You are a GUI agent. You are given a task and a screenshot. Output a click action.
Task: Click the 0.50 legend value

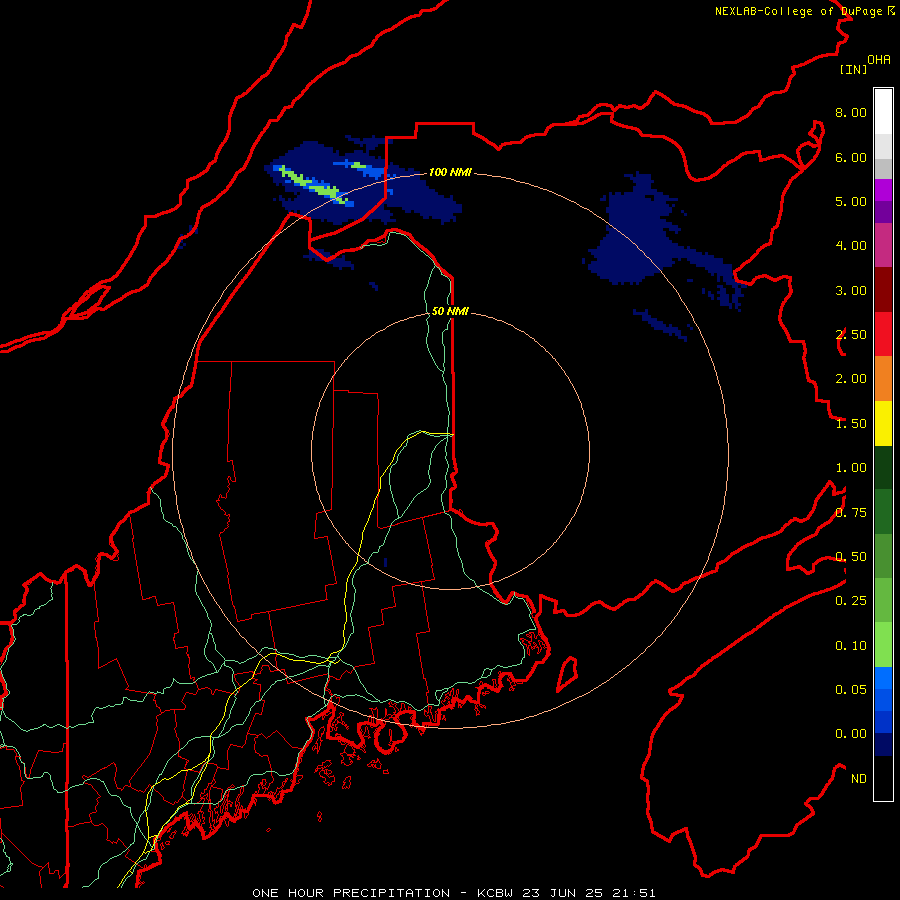tap(851, 557)
